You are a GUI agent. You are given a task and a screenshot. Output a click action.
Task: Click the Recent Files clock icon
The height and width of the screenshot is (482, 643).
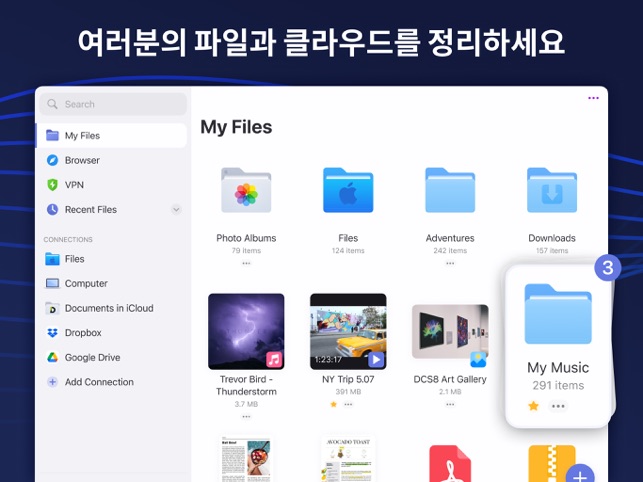52,210
